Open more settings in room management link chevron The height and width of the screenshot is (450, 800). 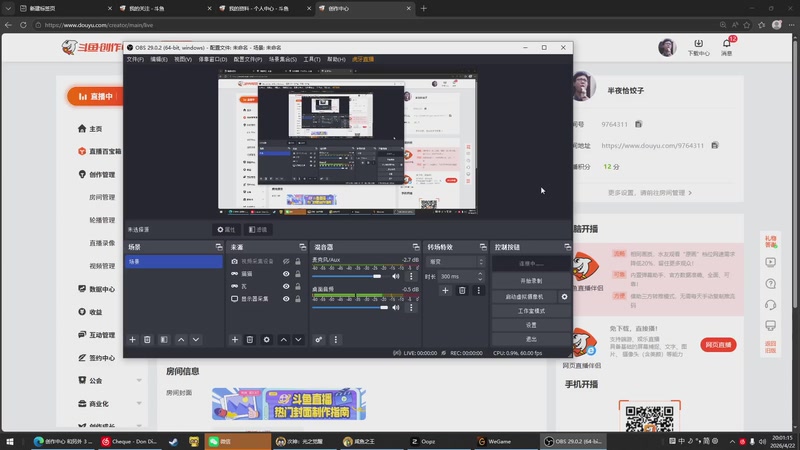click(x=690, y=193)
